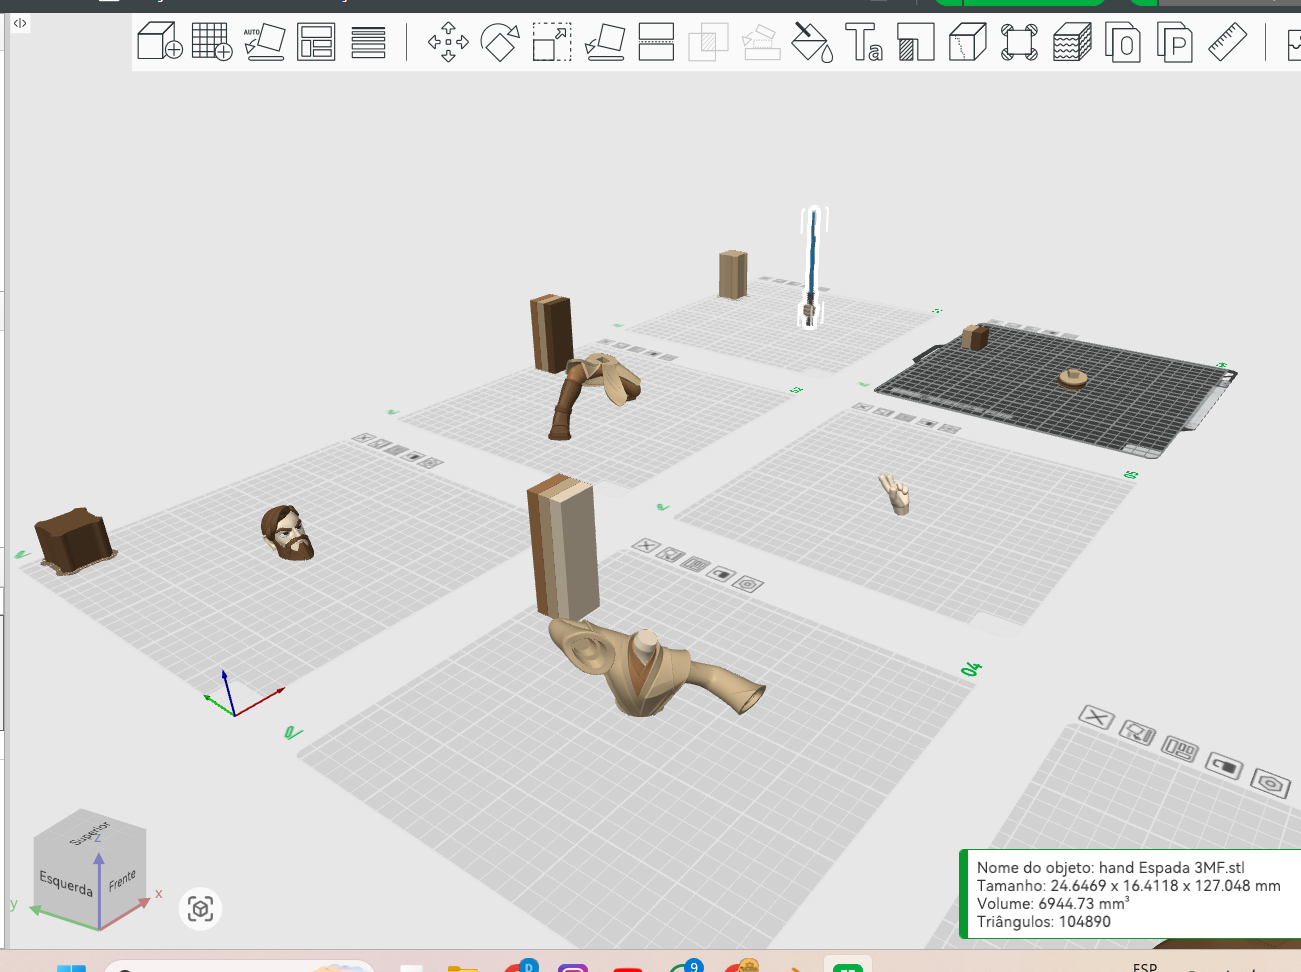The width and height of the screenshot is (1301, 972).
Task: Select the Lay on face tool
Action: [604, 42]
